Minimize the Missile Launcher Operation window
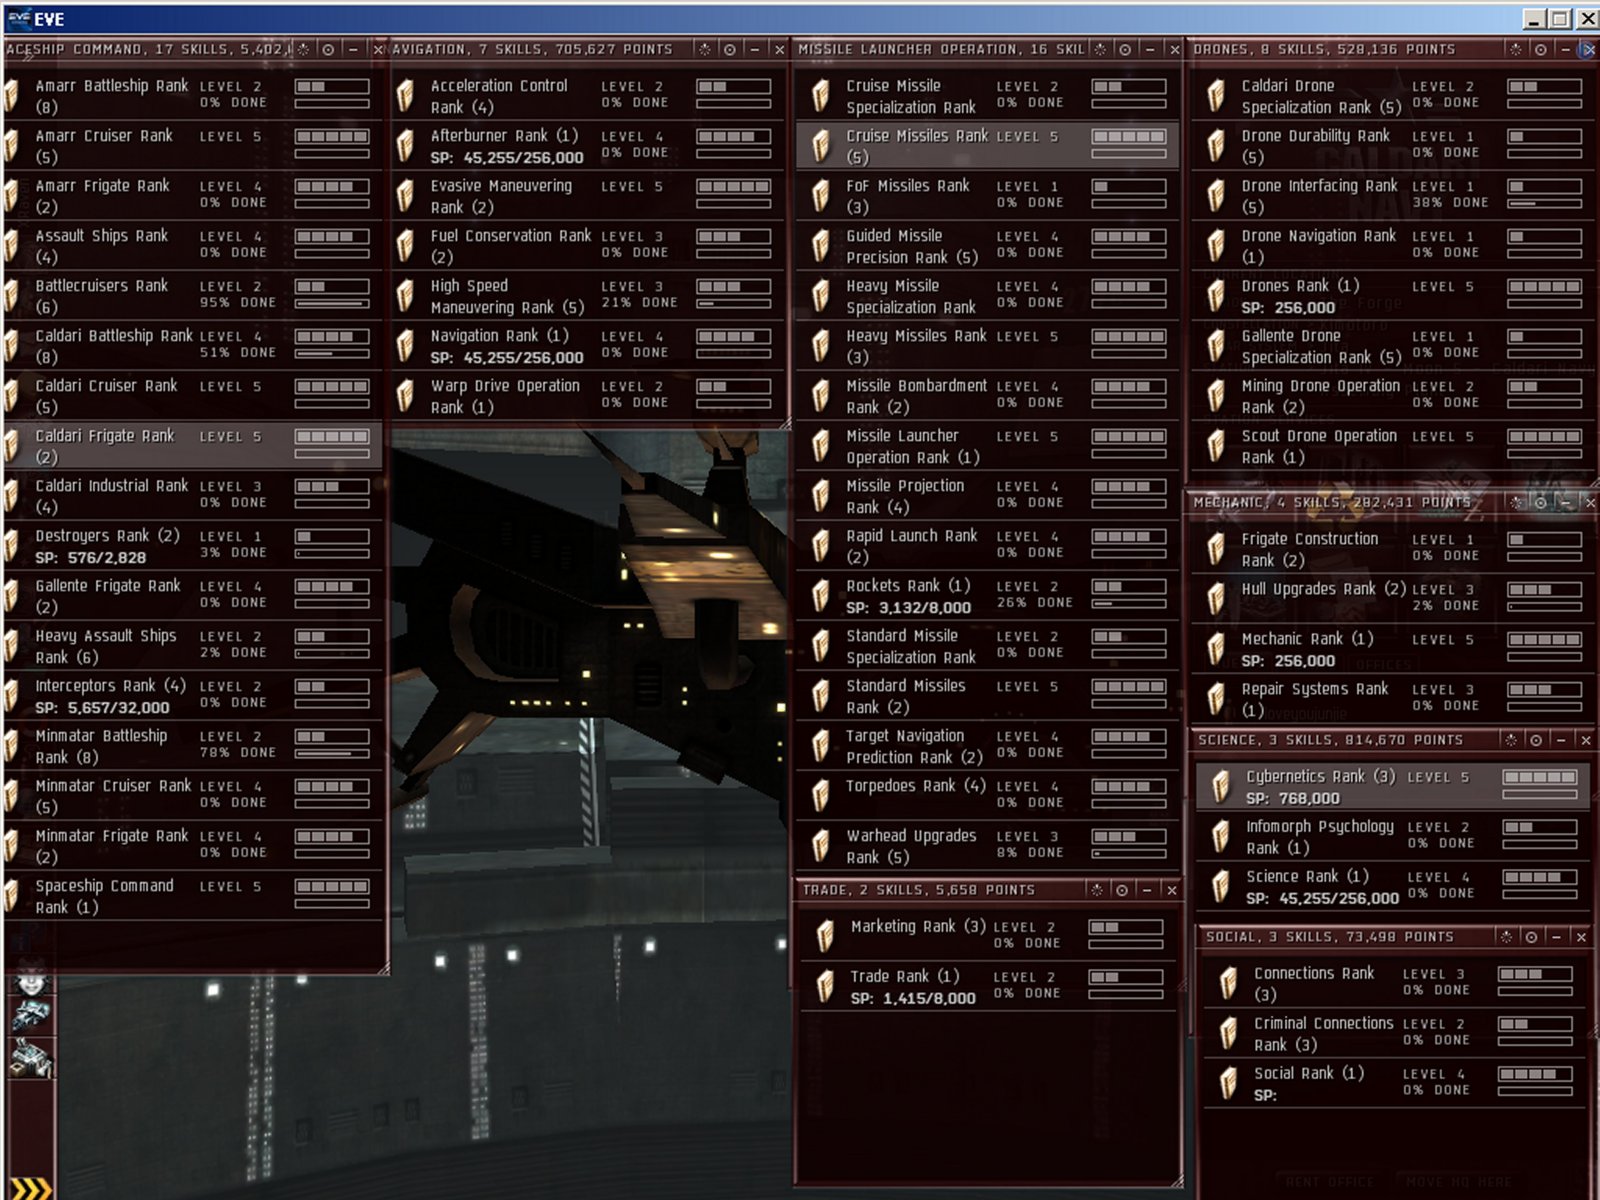 tap(1150, 49)
